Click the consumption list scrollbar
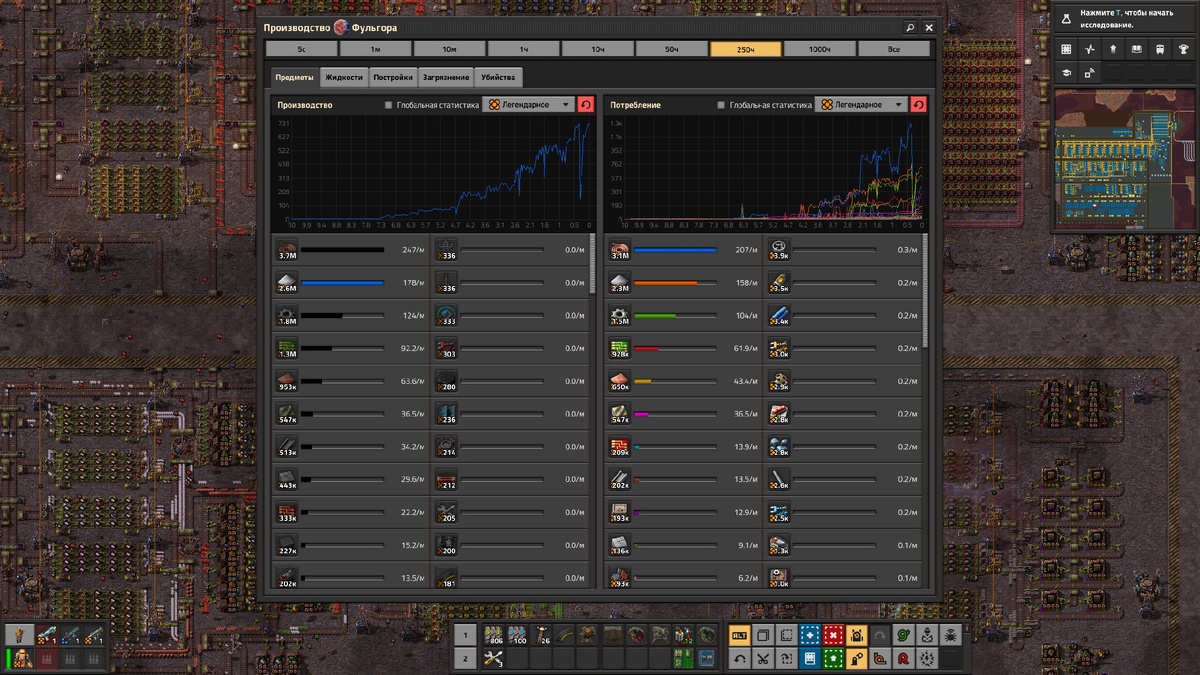Viewport: 1200px width, 675px height. click(x=926, y=290)
